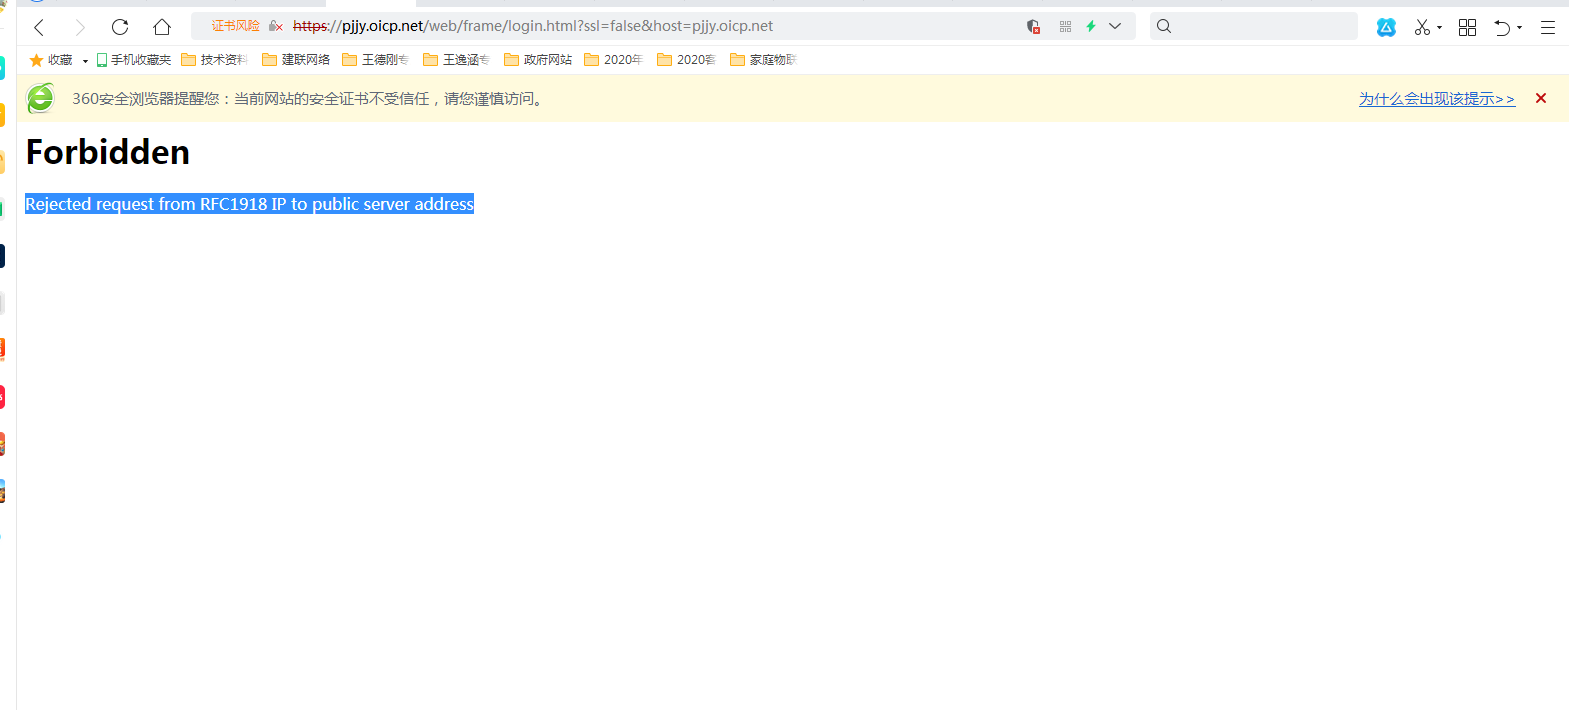Reload the current page
This screenshot has width=1577, height=710.
tap(120, 27)
